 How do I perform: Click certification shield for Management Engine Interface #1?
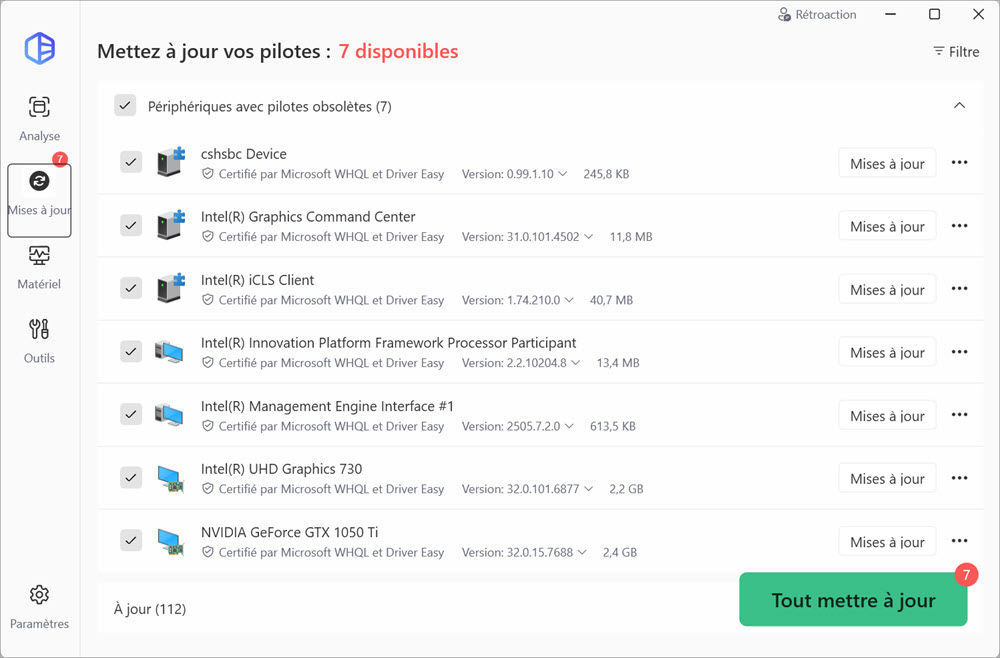tap(207, 426)
